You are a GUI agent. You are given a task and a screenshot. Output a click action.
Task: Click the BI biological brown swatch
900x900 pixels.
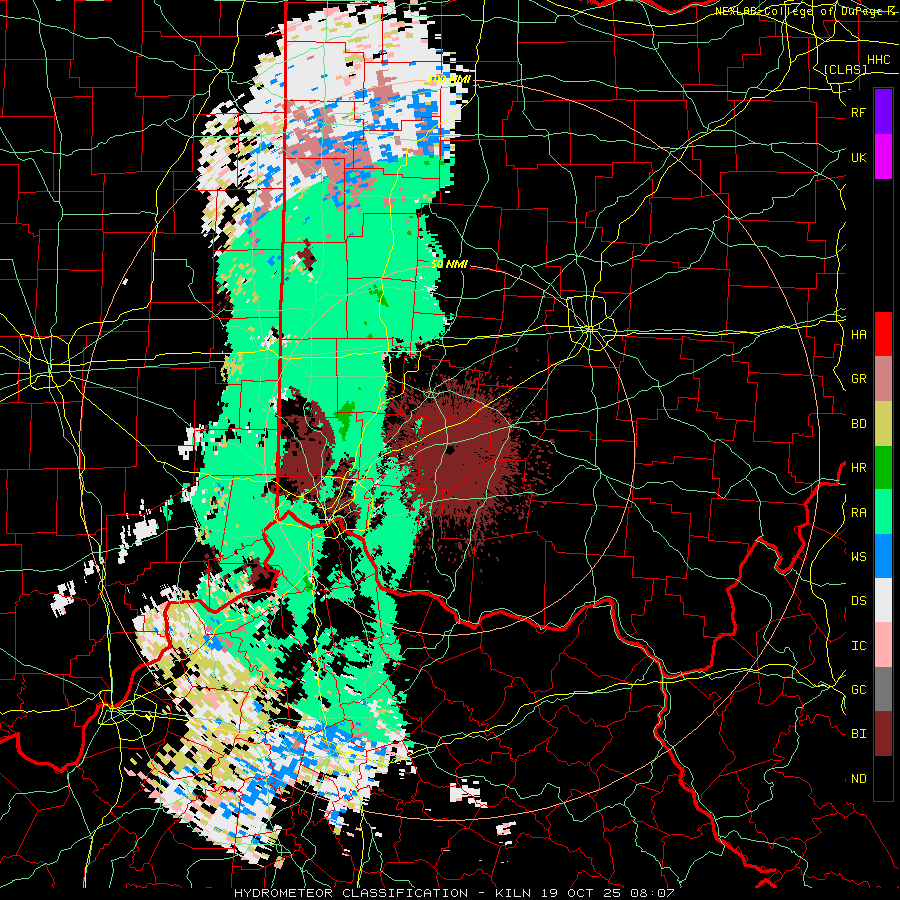pyautogui.click(x=883, y=734)
